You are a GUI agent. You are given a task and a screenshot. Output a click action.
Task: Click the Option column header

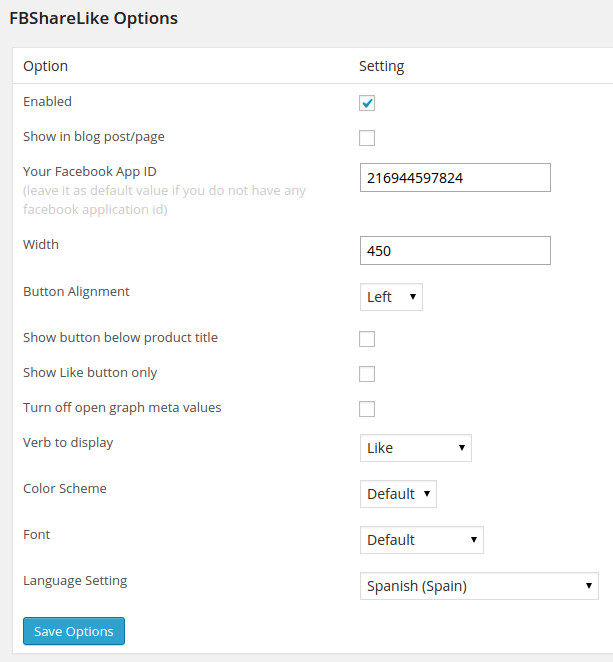[46, 66]
